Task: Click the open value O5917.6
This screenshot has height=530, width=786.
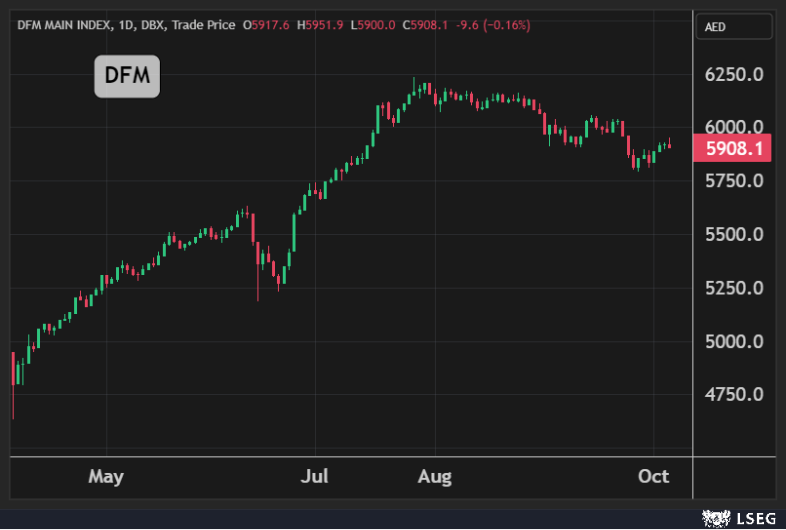Action: [267, 24]
